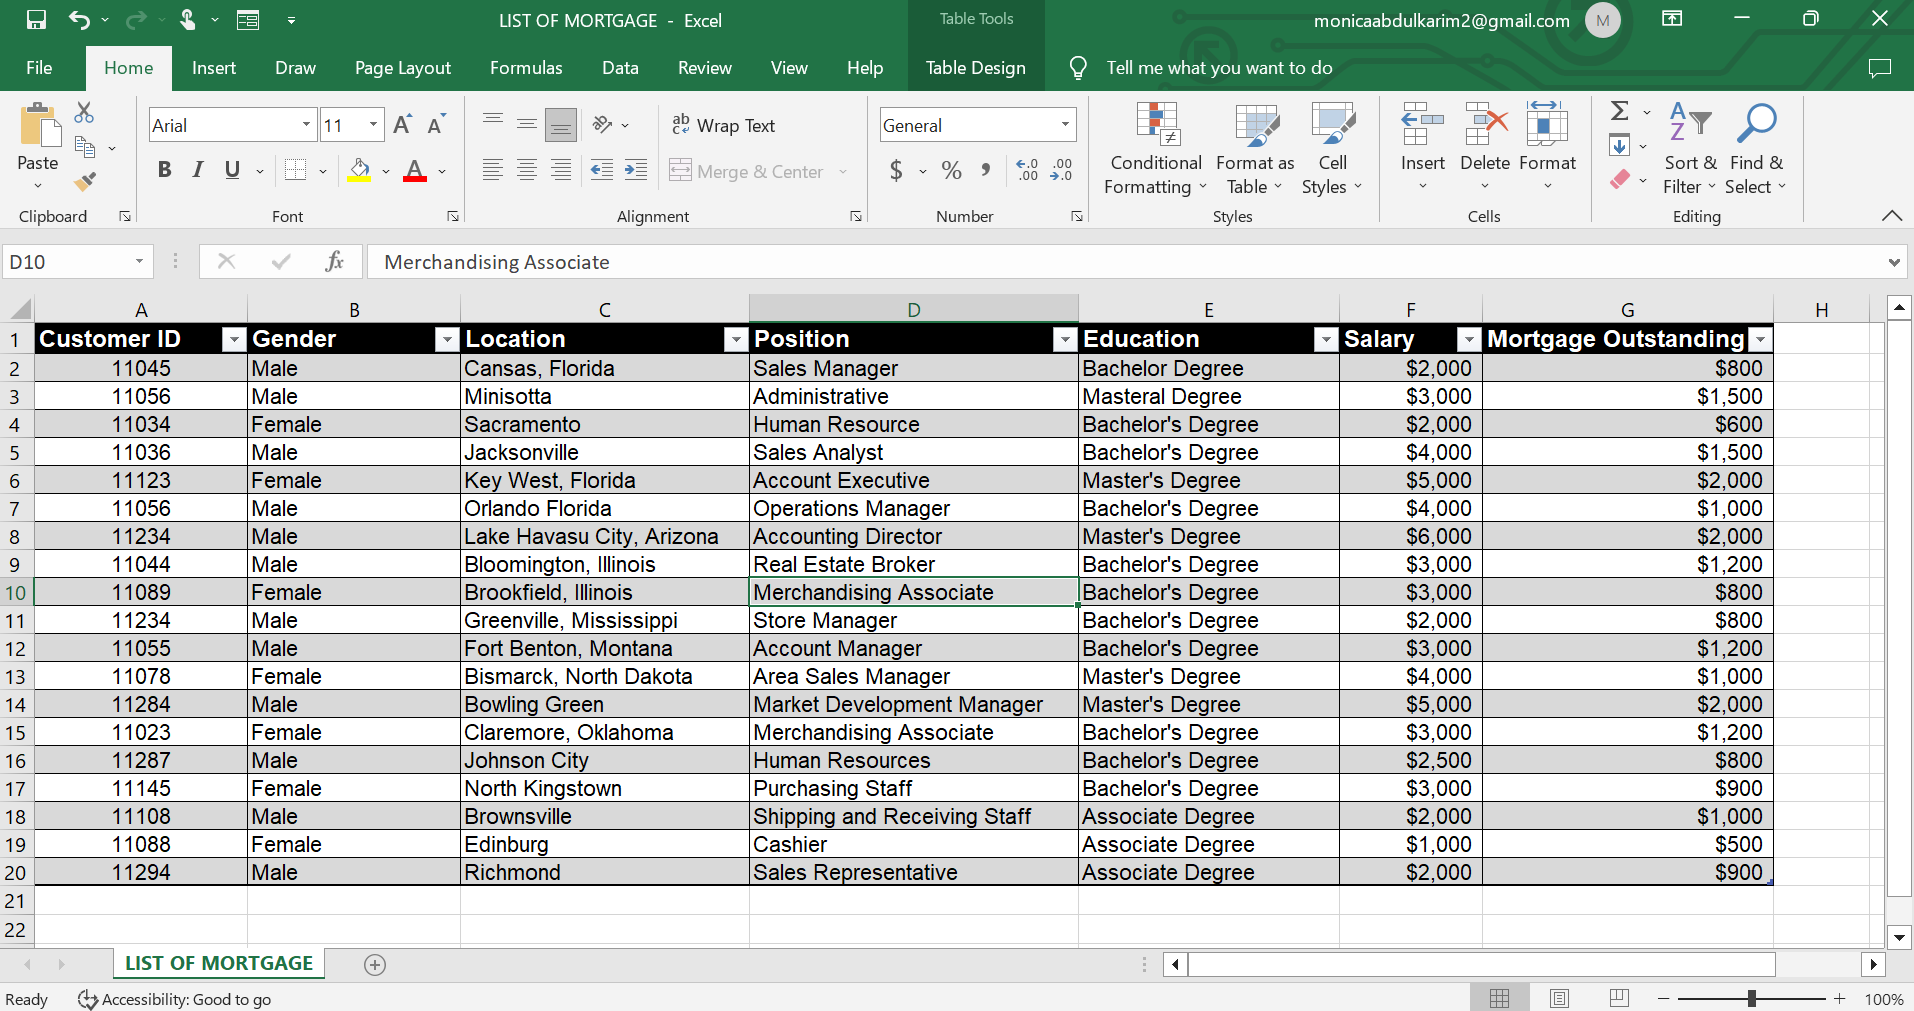Insert a function with the fx button
This screenshot has width=1914, height=1011.
tap(334, 262)
